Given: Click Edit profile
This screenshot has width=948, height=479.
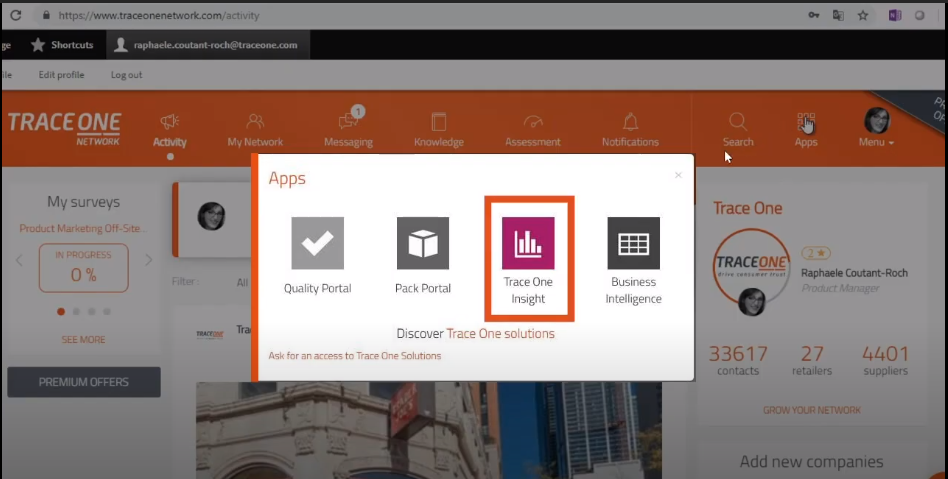Looking at the screenshot, I should tap(62, 75).
